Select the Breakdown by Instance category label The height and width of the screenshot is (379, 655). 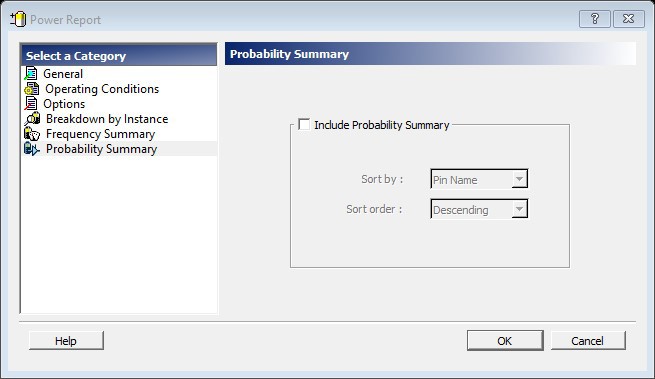(x=107, y=119)
